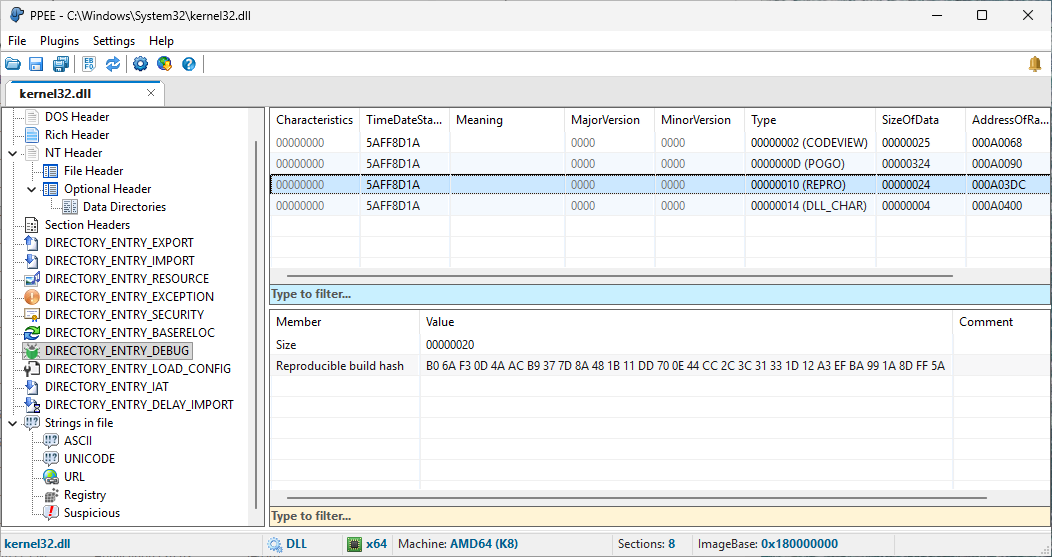The height and width of the screenshot is (557, 1052).
Task: Open Suspicious strings list
Action: (92, 513)
